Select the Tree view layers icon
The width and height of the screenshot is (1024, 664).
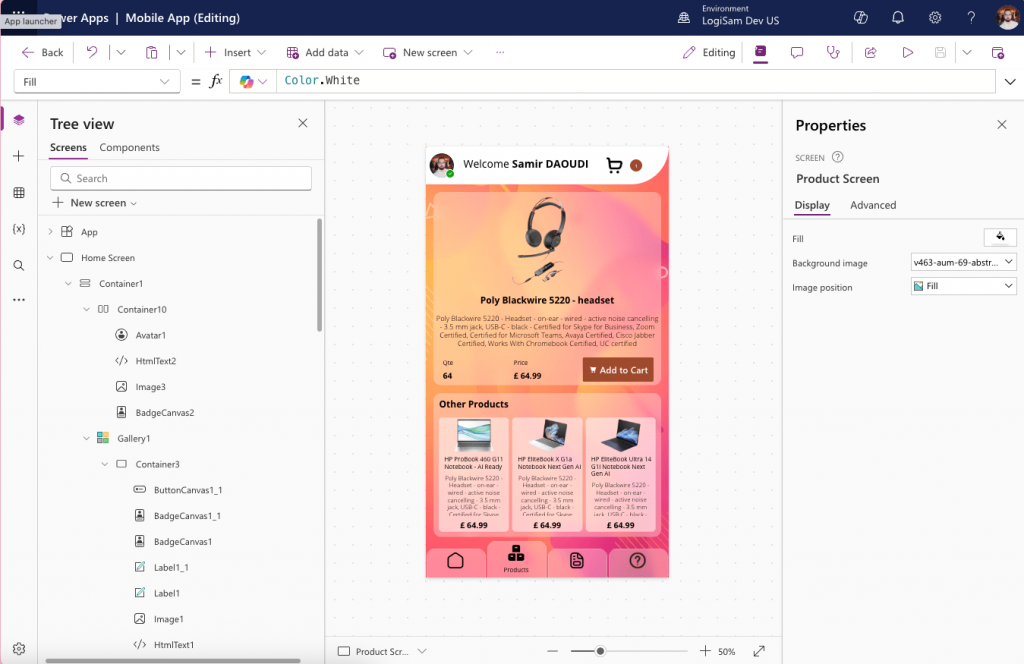pos(19,120)
